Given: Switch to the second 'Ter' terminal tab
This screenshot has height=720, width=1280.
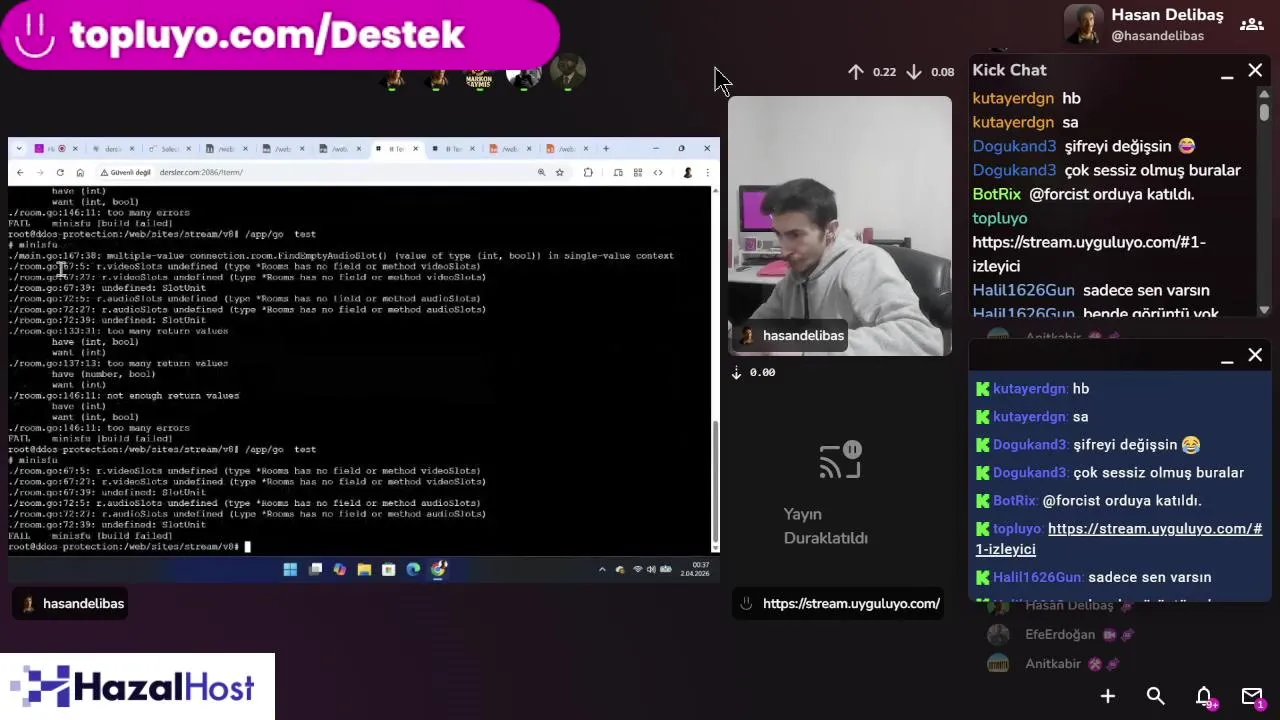Looking at the screenshot, I should pyautogui.click(x=453, y=149).
